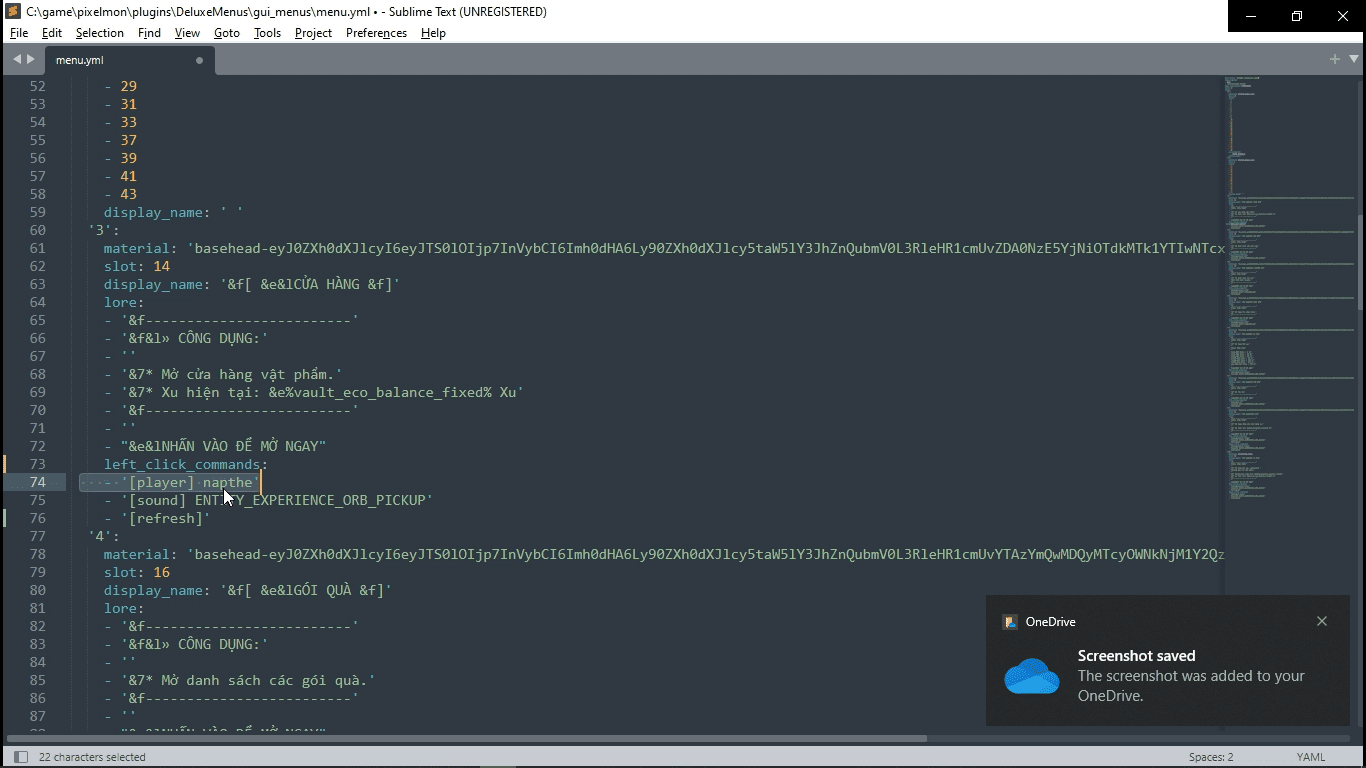Screen dimensions: 1366x768
Task: Click the tab forward arrow
Action: click(31, 59)
